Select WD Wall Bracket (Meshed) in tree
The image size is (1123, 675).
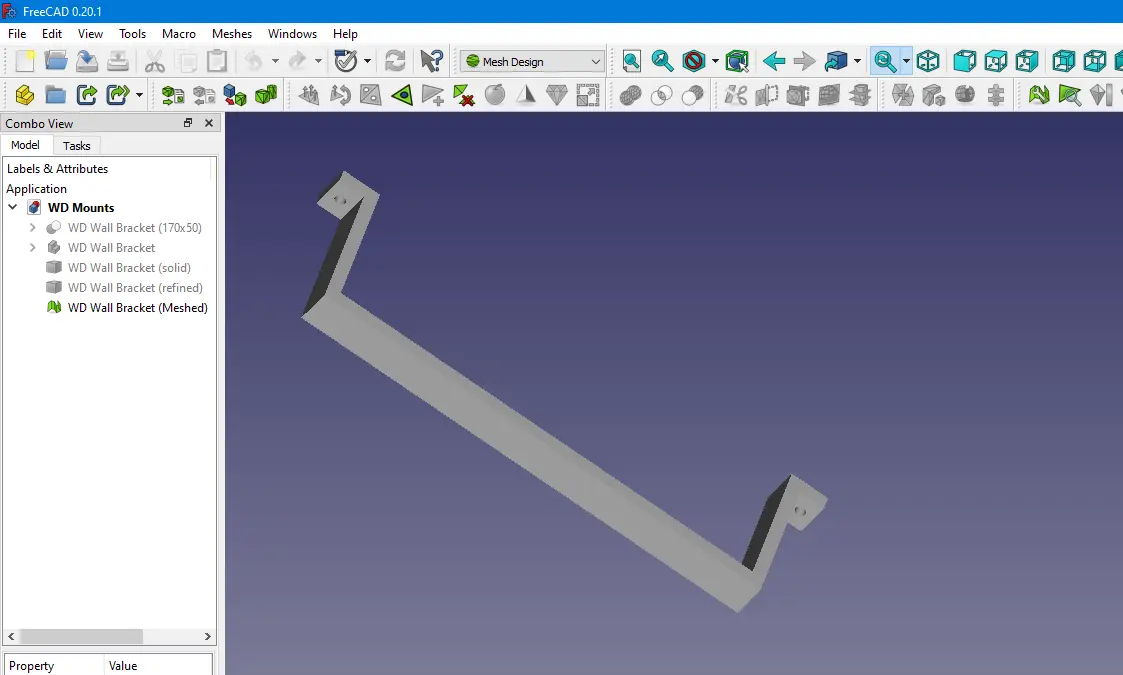tap(138, 307)
